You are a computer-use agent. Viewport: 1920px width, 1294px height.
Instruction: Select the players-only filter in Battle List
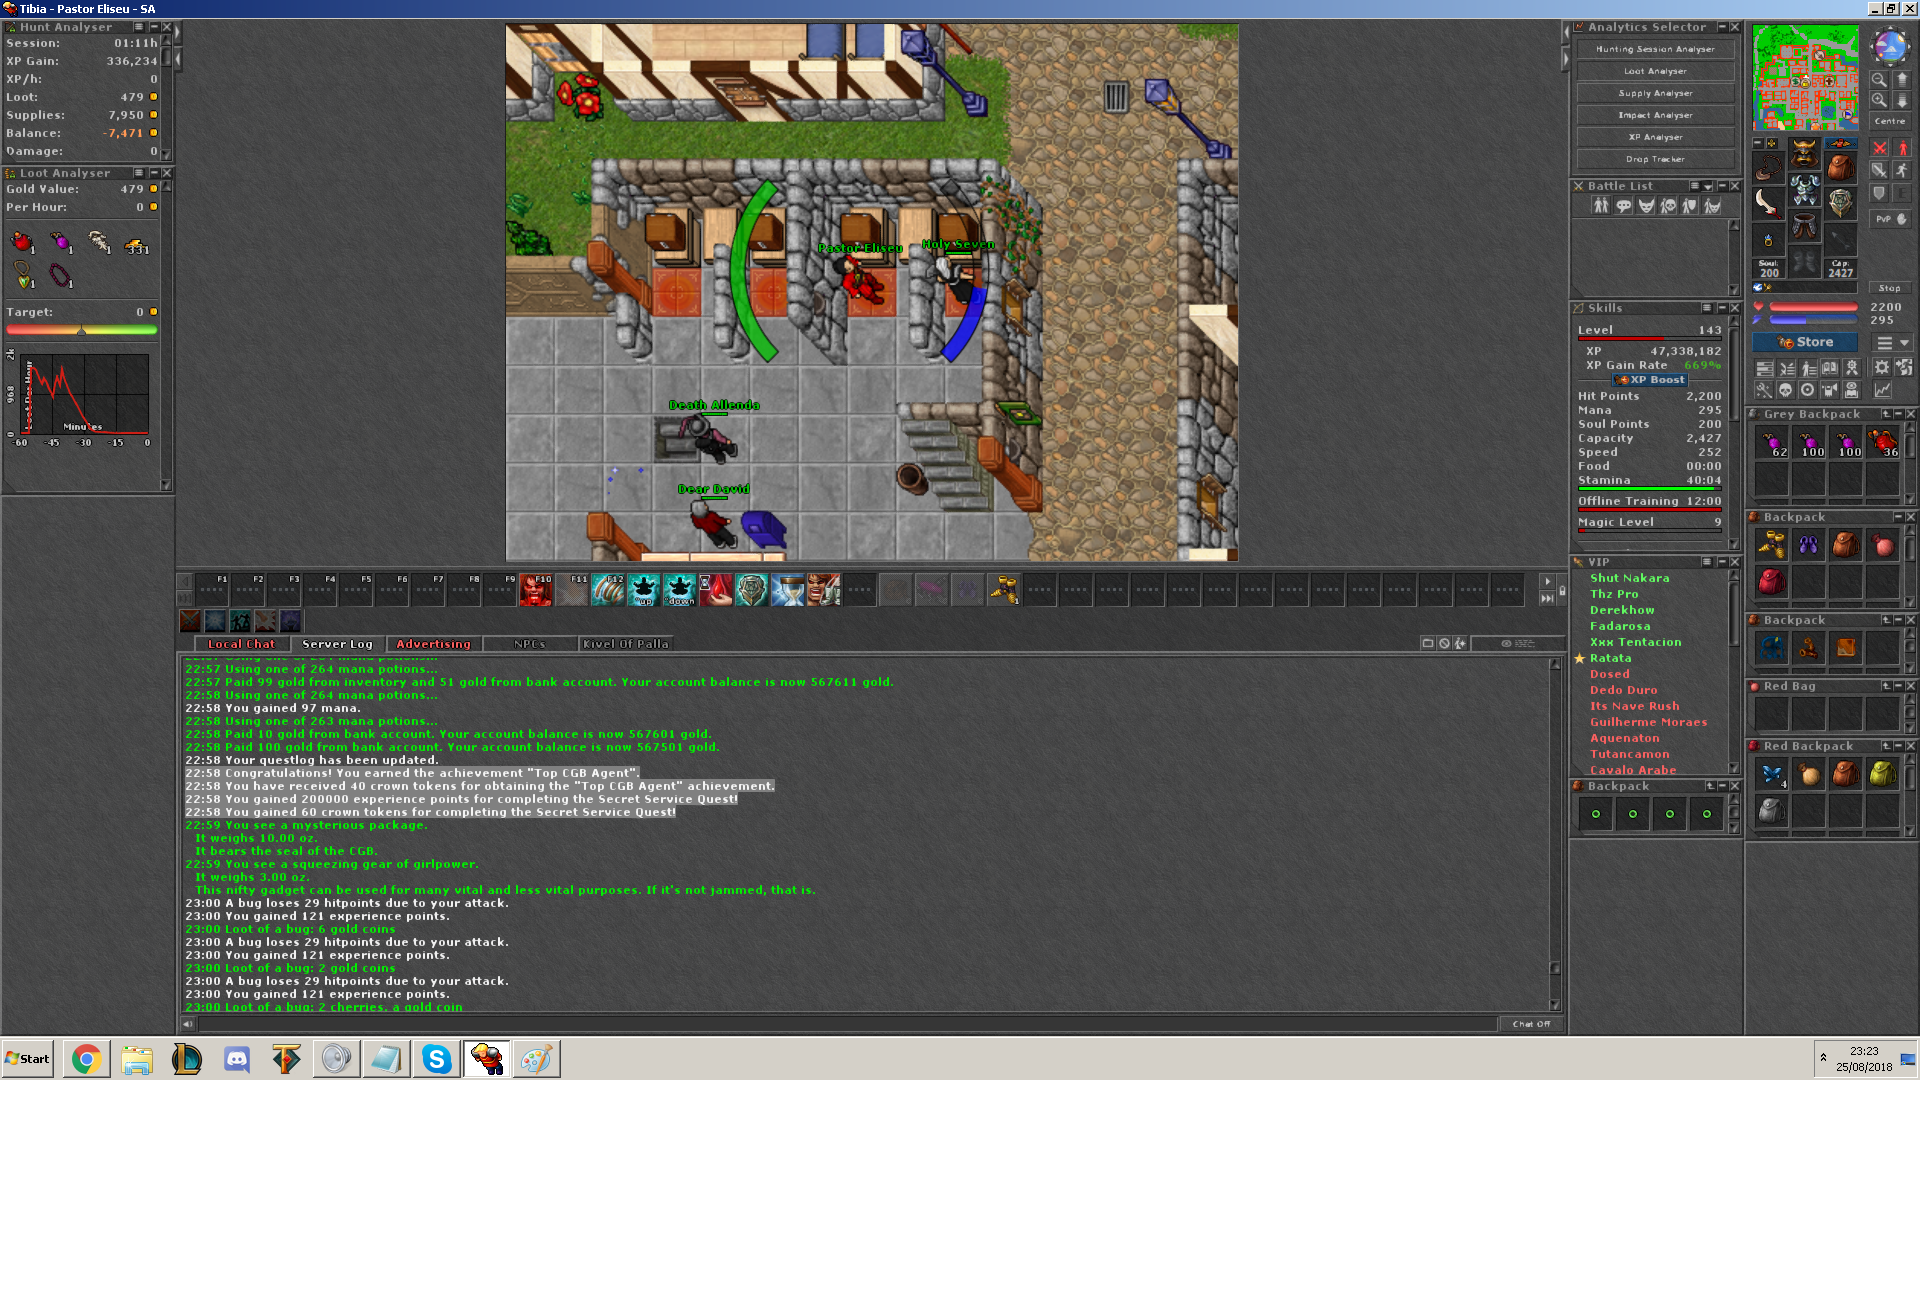click(x=1600, y=206)
